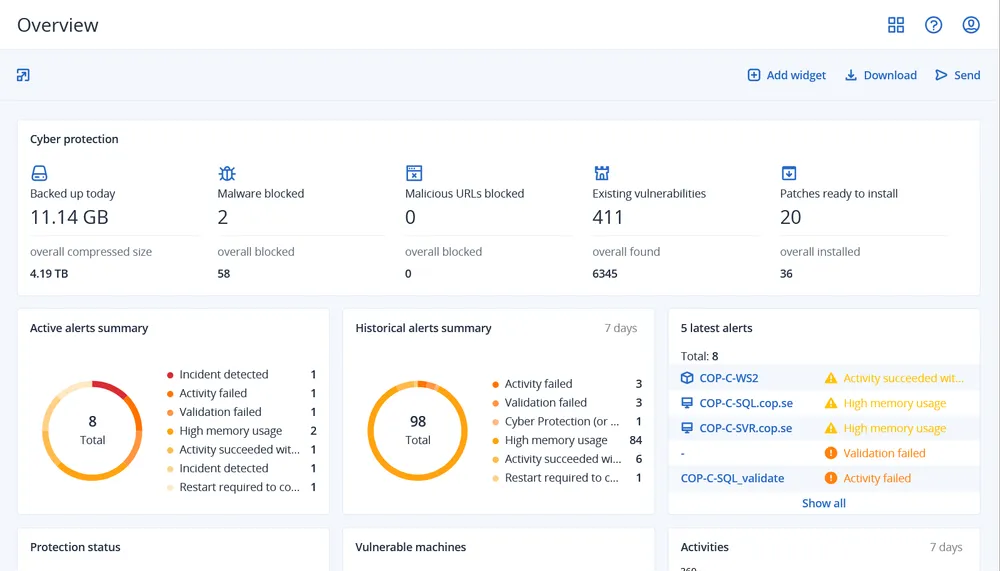
Task: Click warning triangle in COP-C-SQL.cop.se row
Action: [830, 403]
